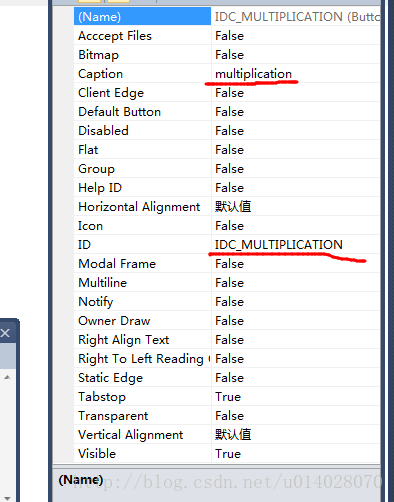Open the Acccept Files False value

pyautogui.click(x=296, y=36)
